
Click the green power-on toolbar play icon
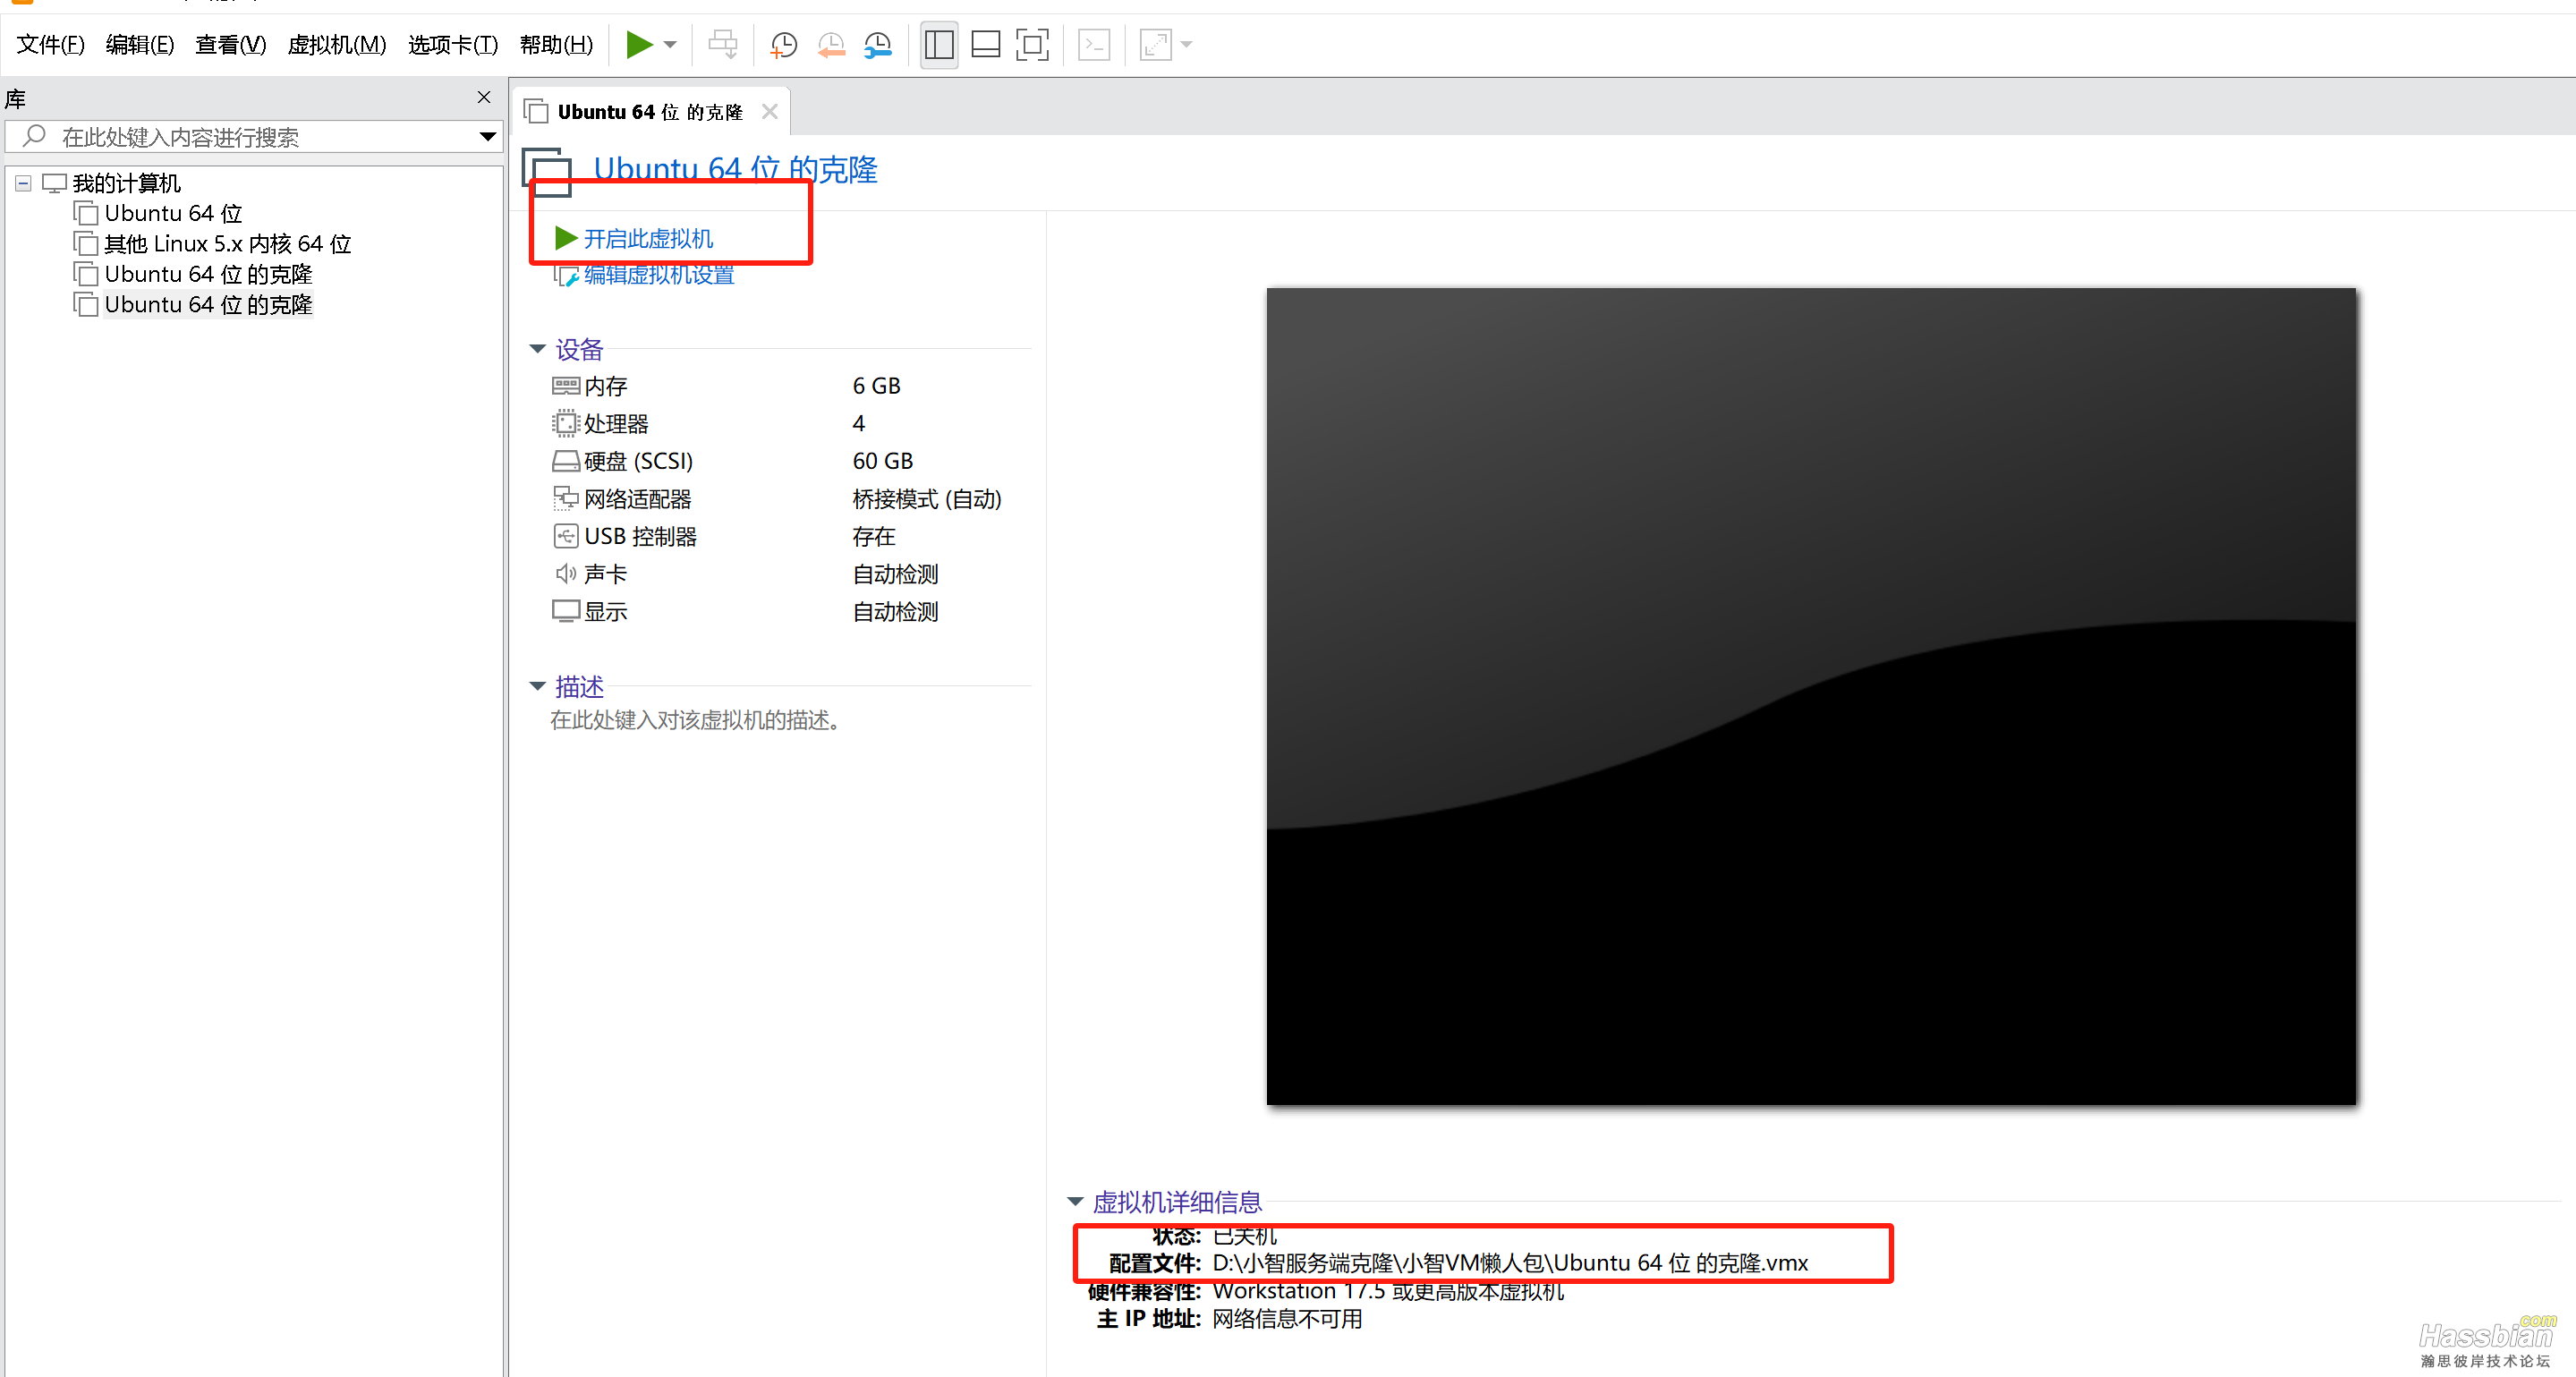tap(639, 44)
